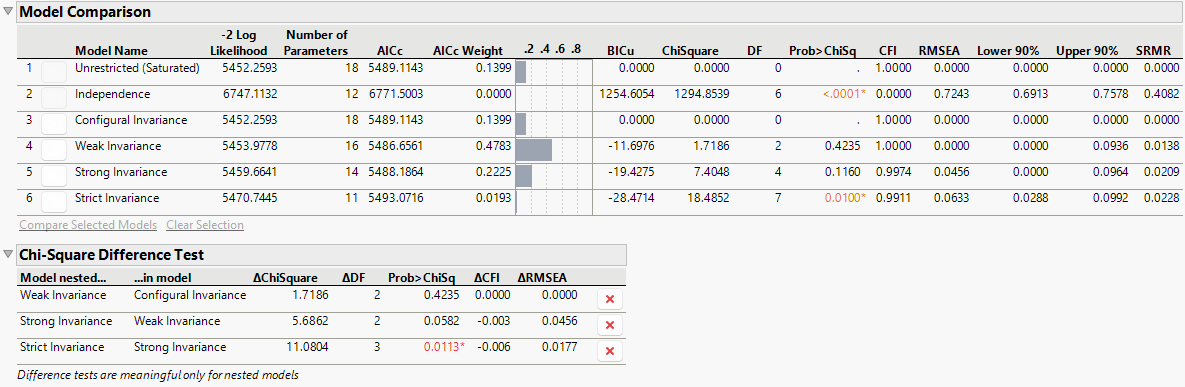Click the ΔDF column header
This screenshot has width=1185, height=387.
point(354,277)
